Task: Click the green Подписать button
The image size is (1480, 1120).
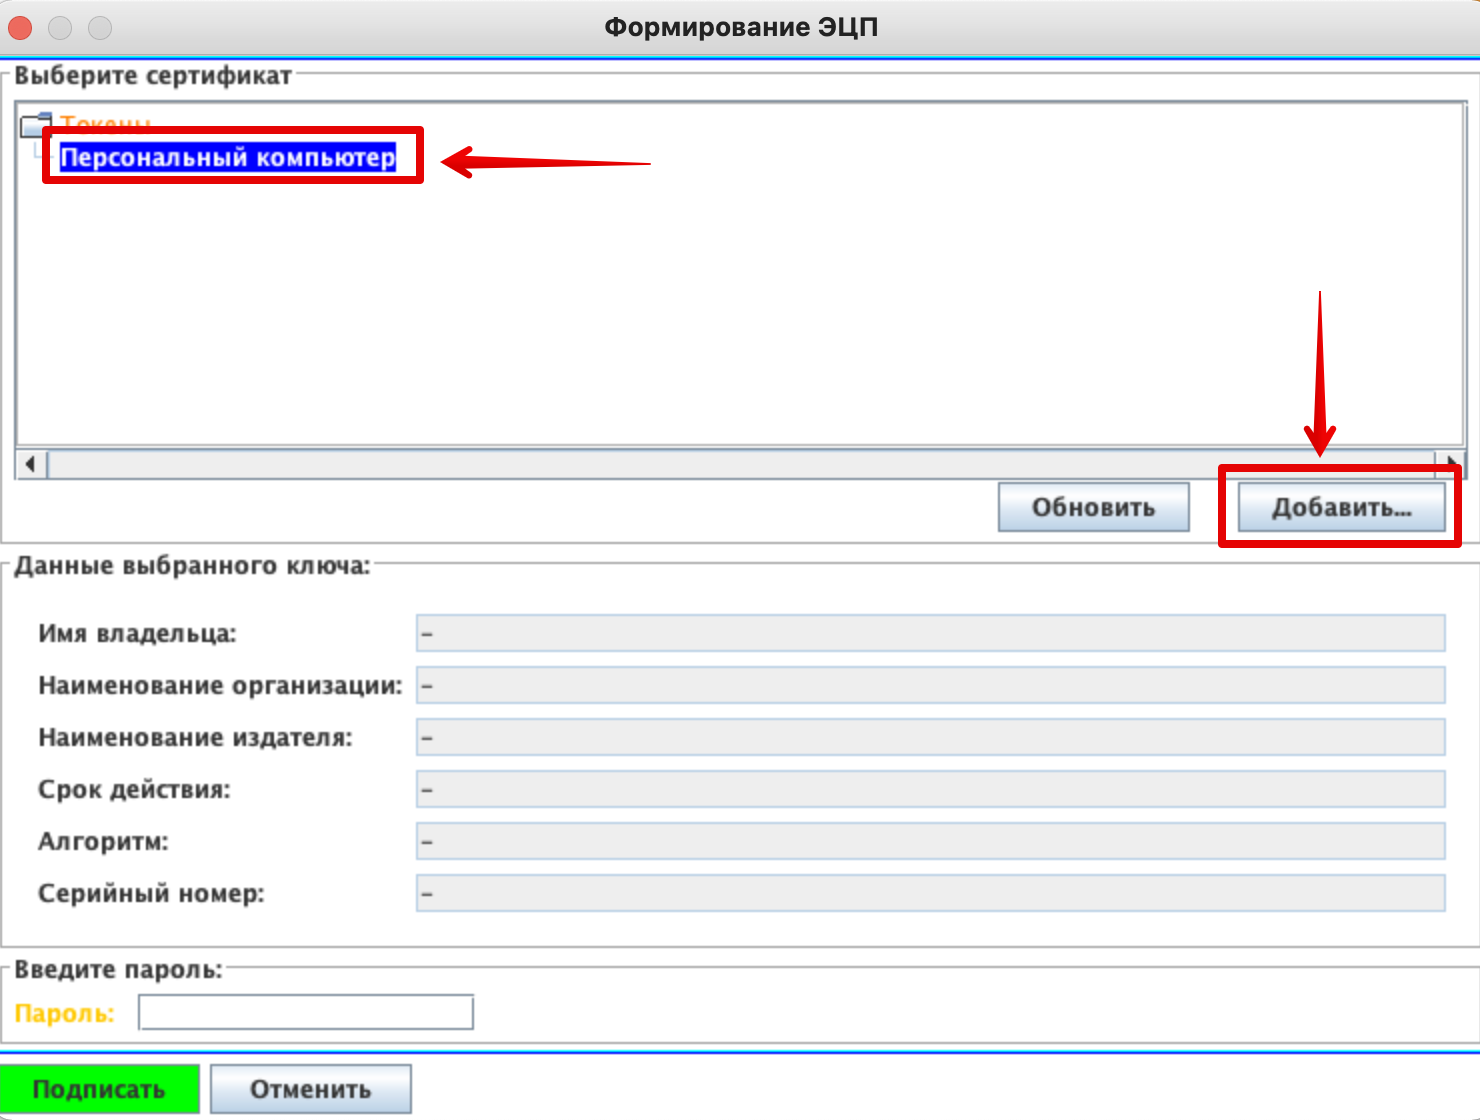Action: (99, 1089)
